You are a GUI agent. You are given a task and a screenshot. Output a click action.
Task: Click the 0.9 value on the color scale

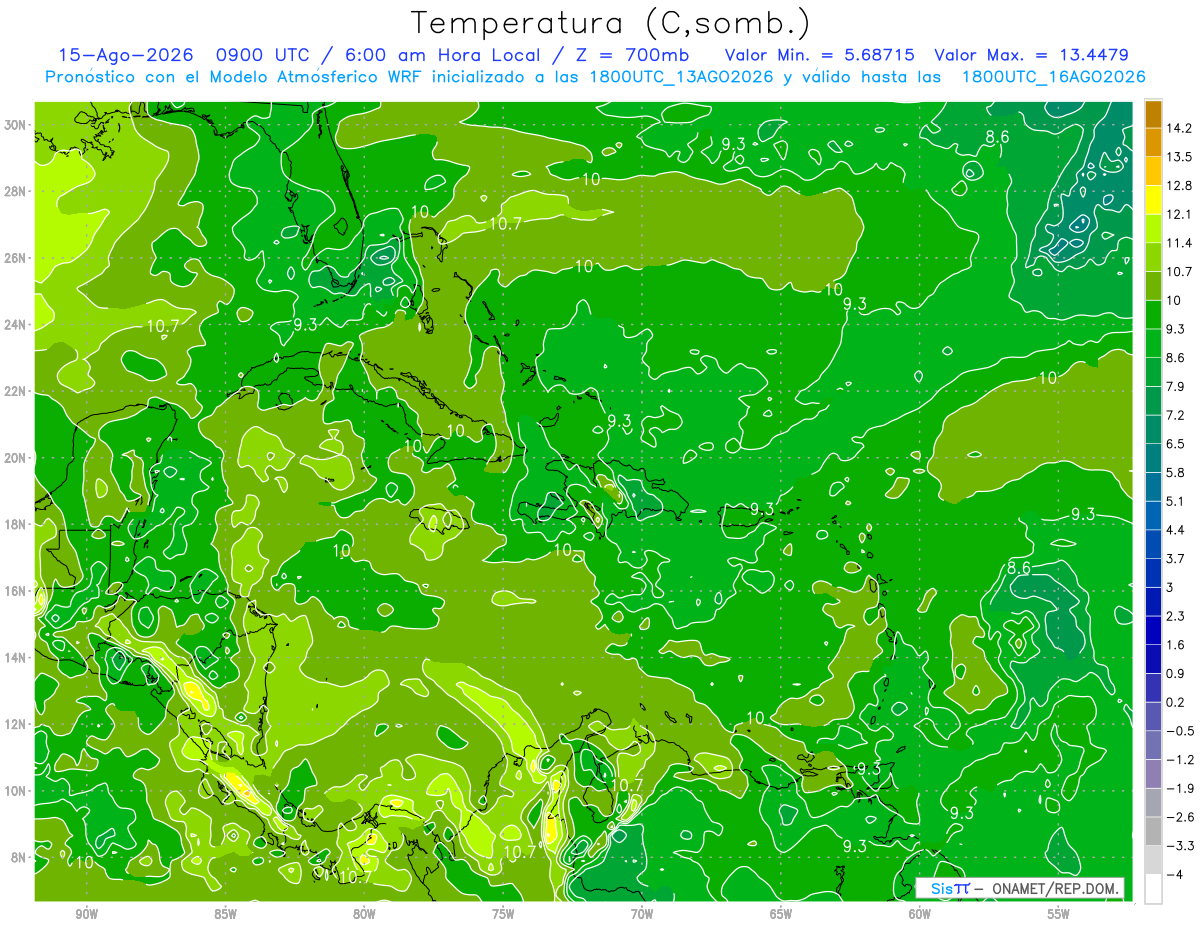(x=1176, y=673)
